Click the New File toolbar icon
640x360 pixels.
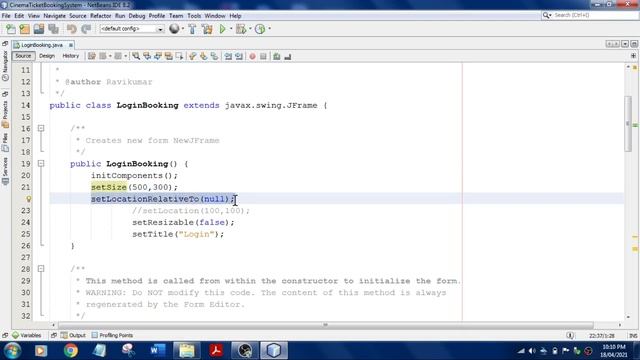coord(11,29)
